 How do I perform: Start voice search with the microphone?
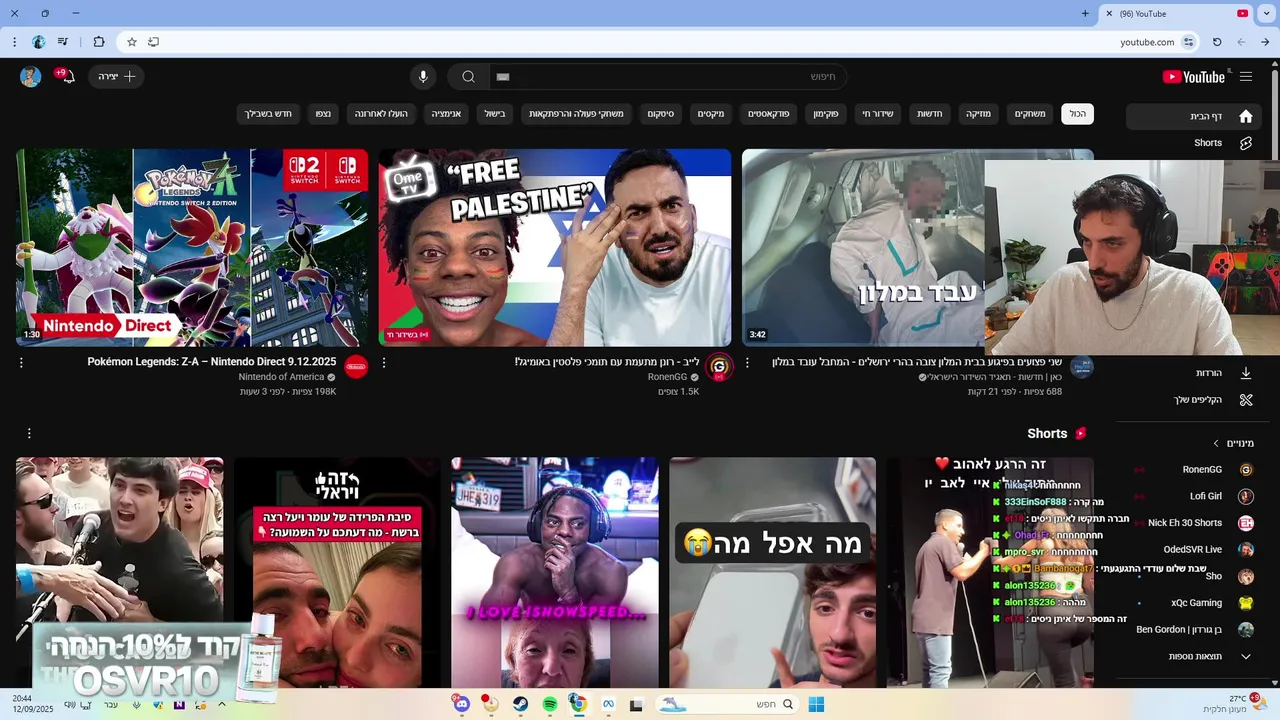click(x=423, y=77)
